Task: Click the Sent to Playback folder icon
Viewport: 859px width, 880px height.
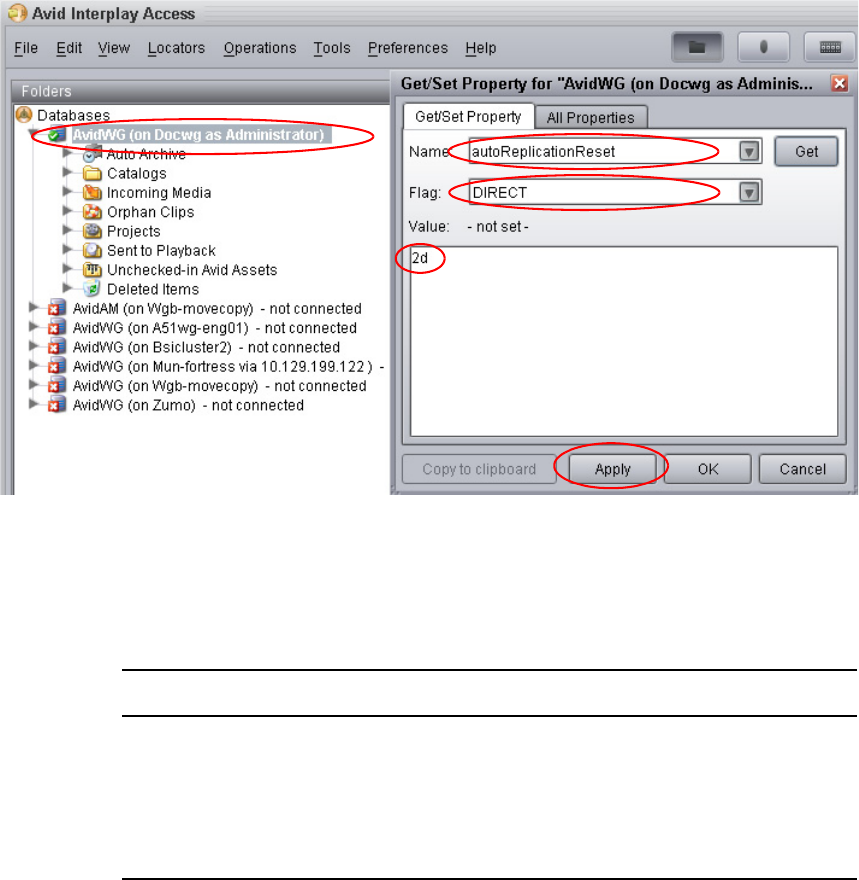Action: point(92,250)
